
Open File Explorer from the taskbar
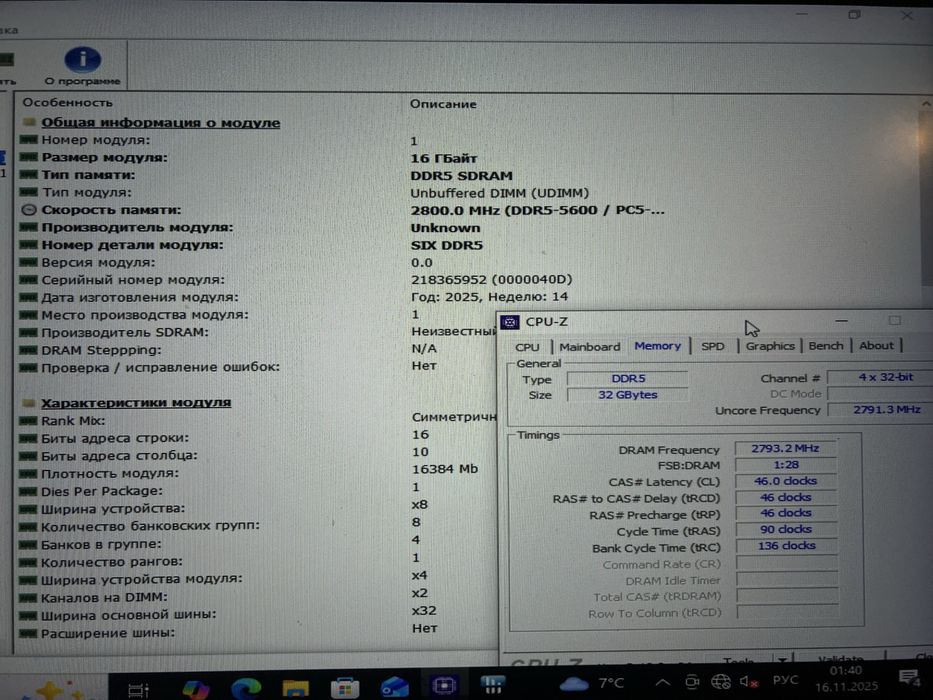tap(295, 688)
